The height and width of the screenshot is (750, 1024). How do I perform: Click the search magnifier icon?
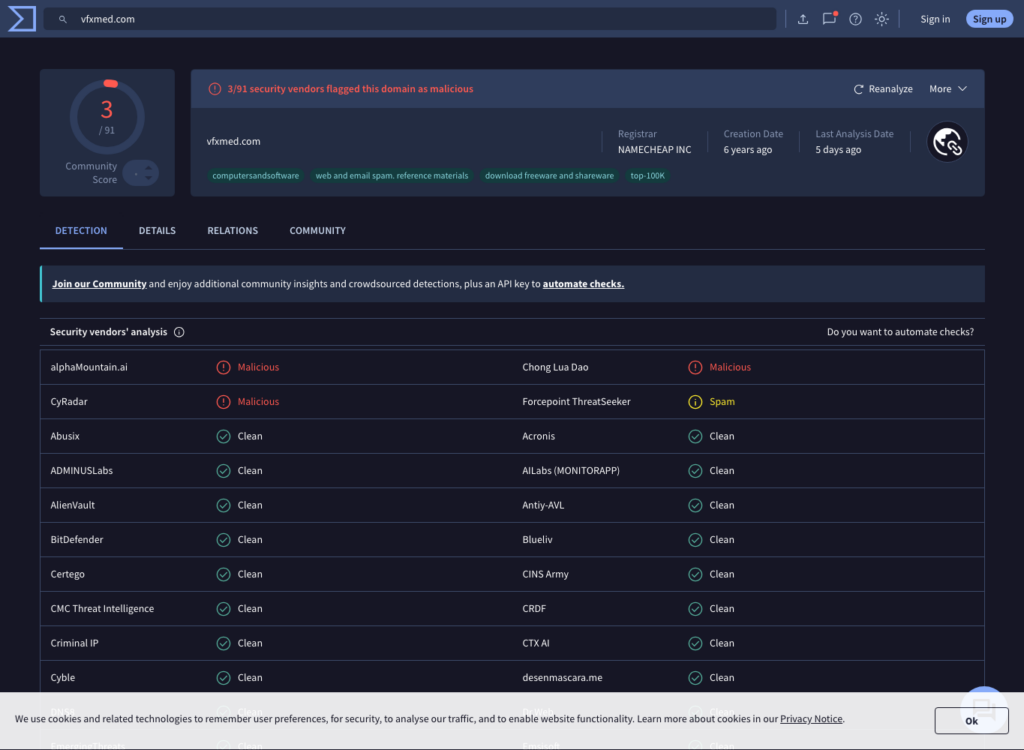[63, 19]
